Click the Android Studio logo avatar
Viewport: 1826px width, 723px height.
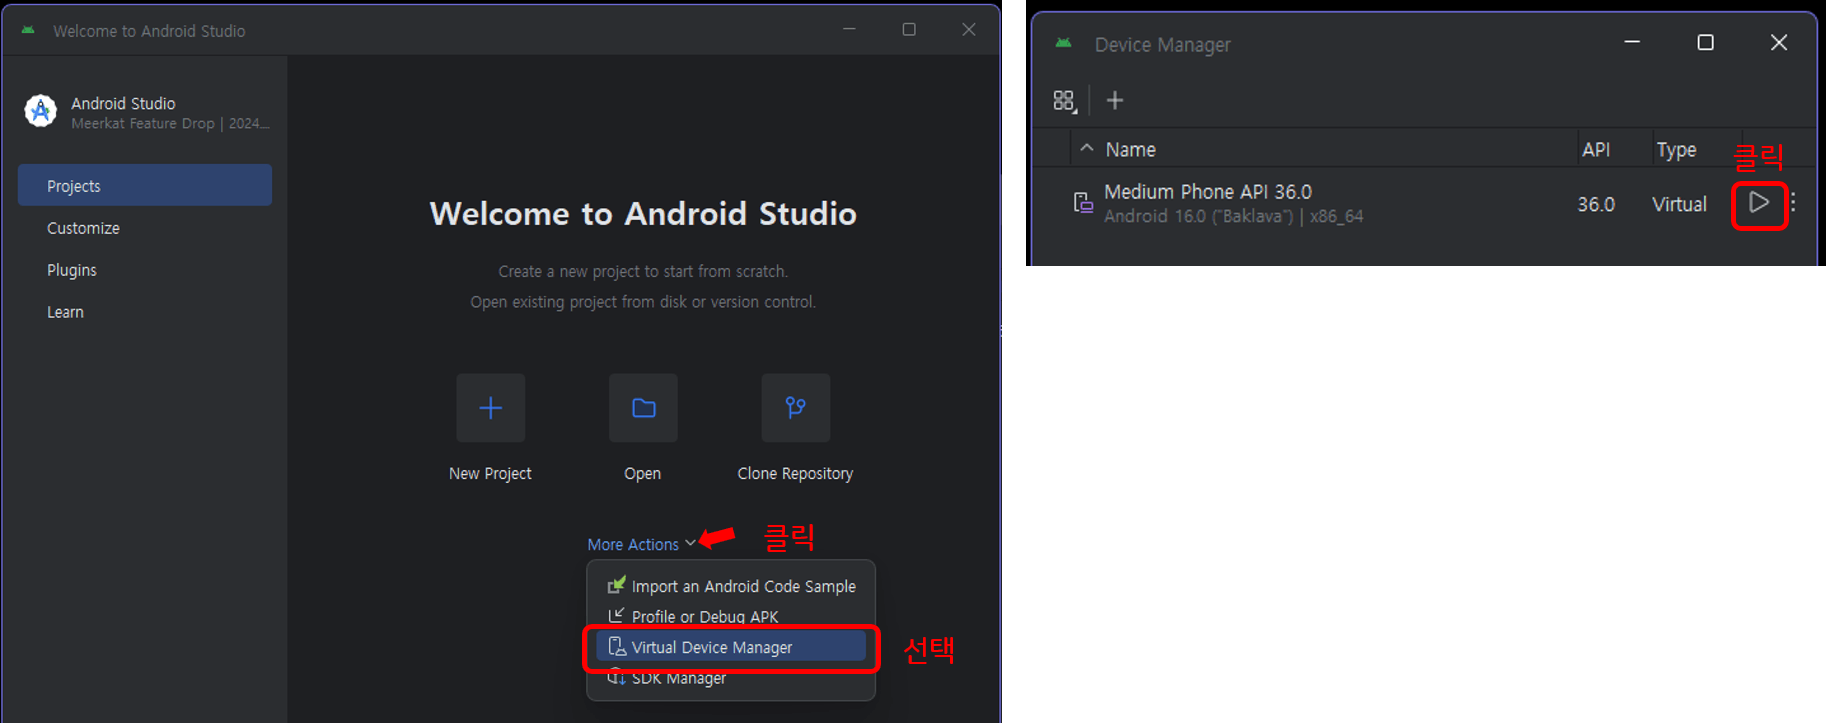41,111
